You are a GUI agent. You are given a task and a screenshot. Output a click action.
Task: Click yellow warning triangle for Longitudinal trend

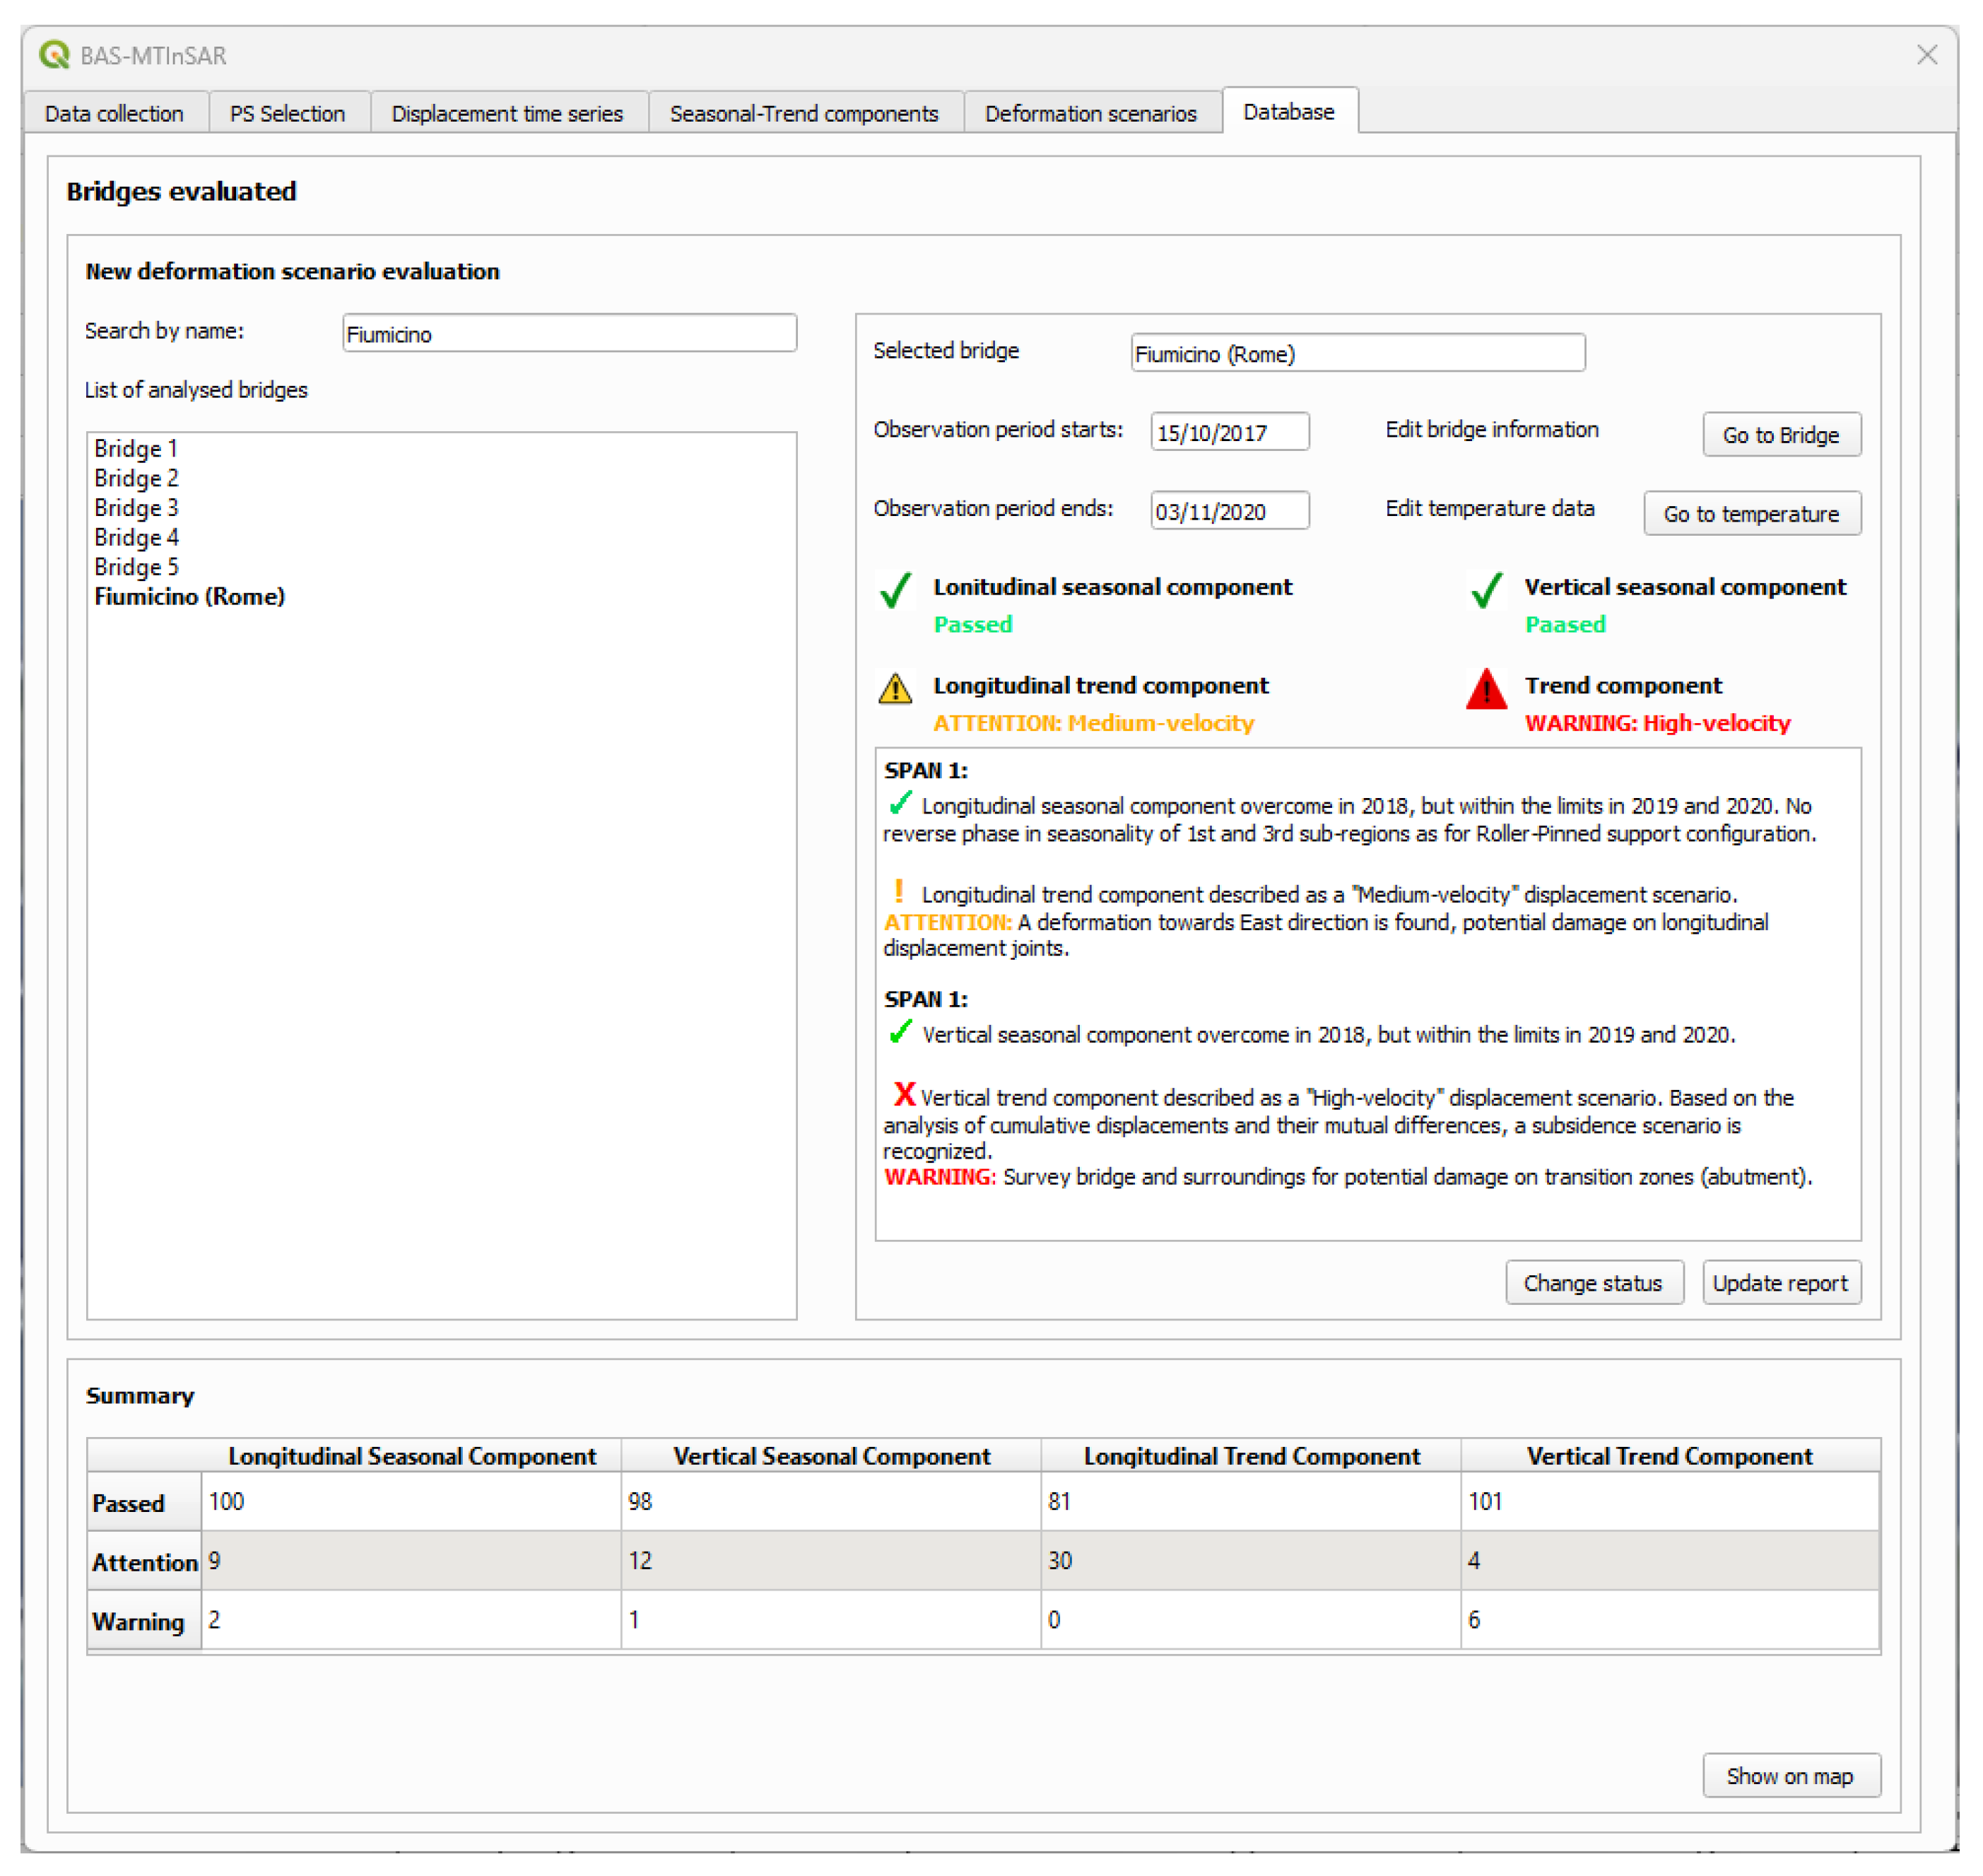[x=895, y=689]
